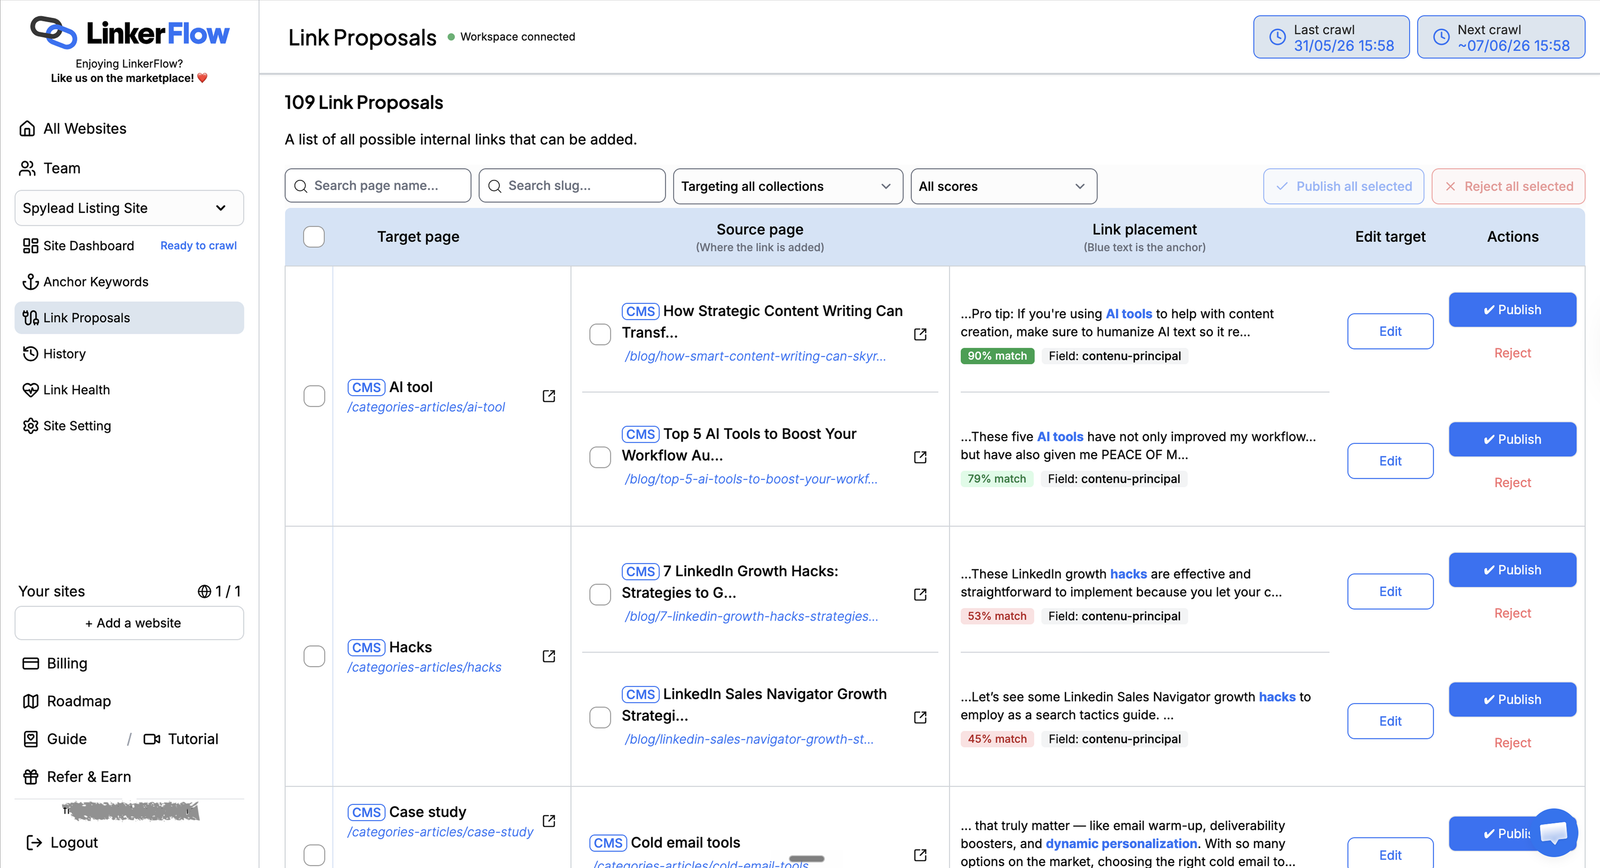
Task: Check the Case study target page checkbox
Action: (314, 855)
